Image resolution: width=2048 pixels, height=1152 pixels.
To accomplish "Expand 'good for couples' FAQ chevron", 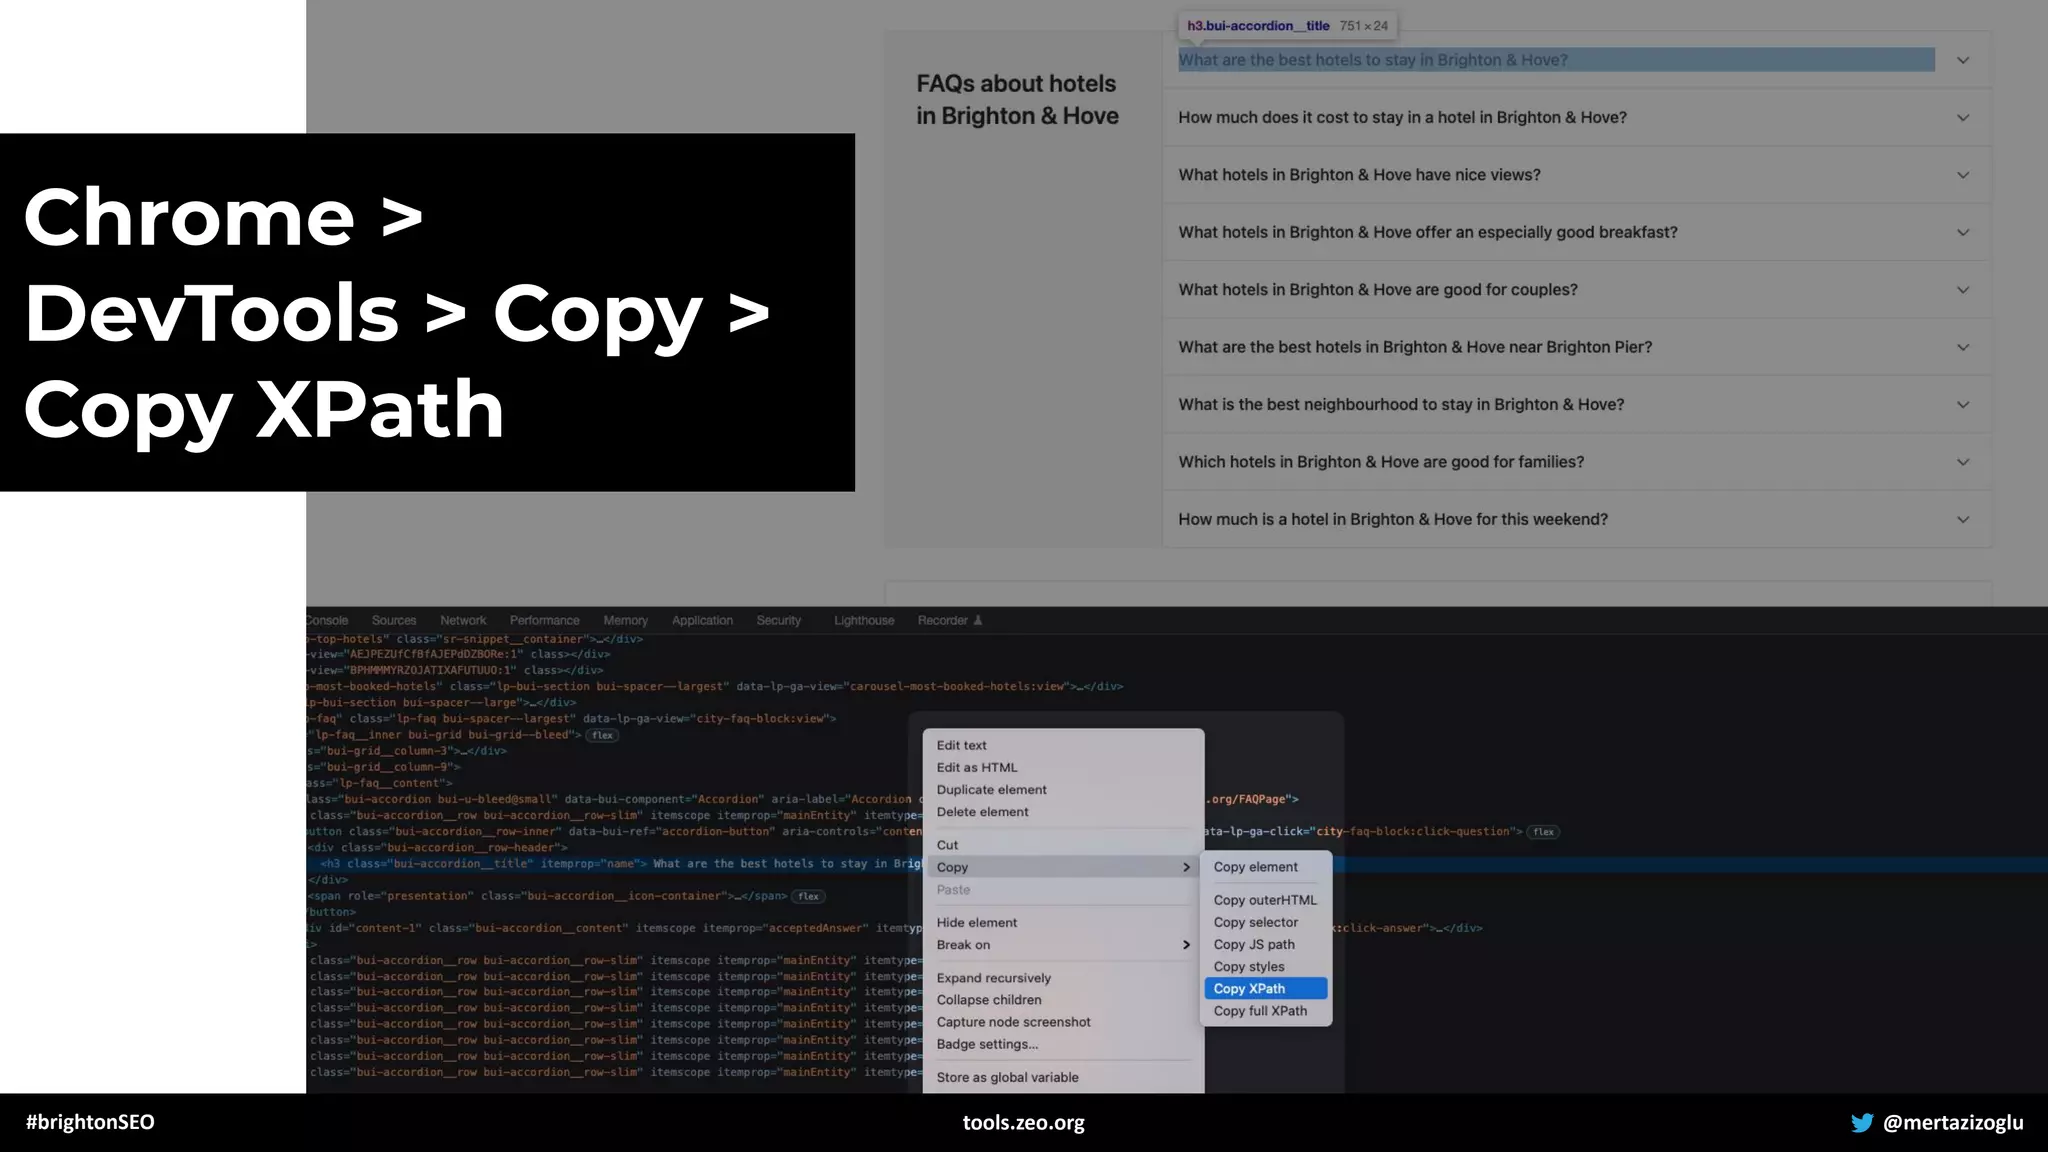I will [x=1963, y=290].
